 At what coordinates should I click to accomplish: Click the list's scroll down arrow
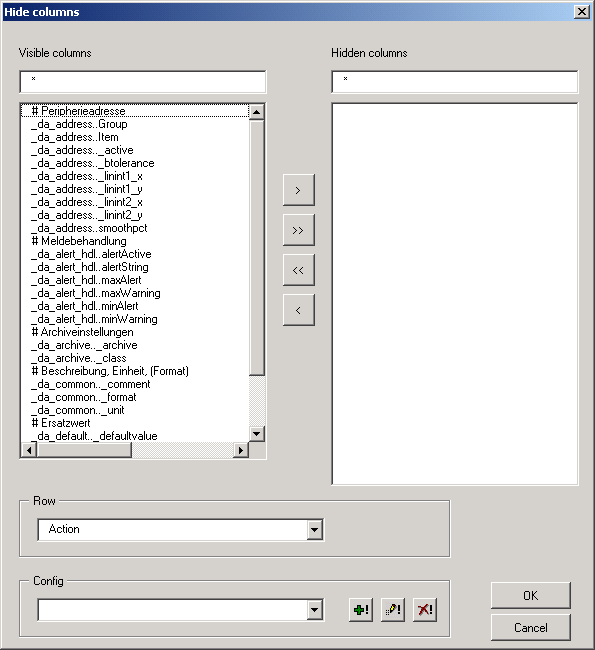257,434
